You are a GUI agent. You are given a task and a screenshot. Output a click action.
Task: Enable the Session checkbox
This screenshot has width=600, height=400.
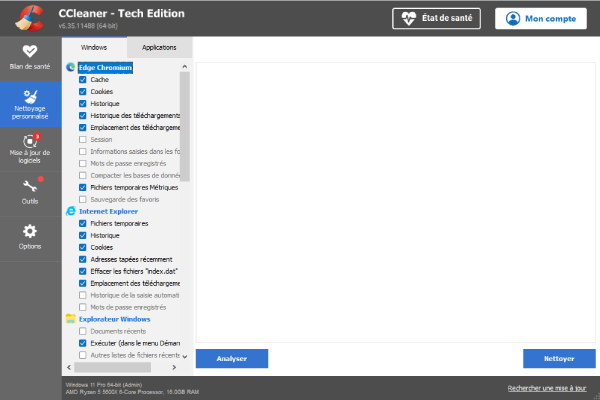[83, 139]
